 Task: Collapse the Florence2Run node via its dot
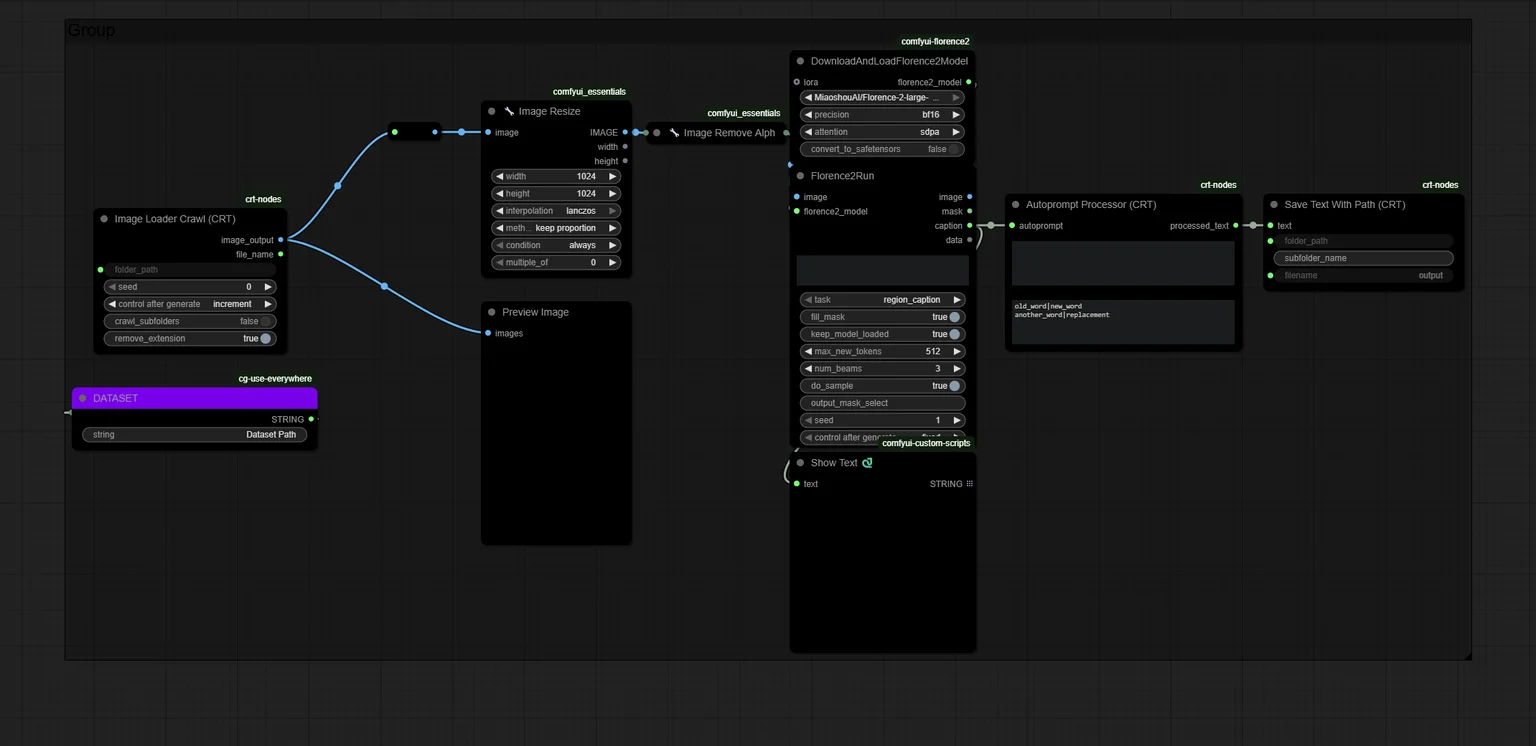tap(800, 176)
